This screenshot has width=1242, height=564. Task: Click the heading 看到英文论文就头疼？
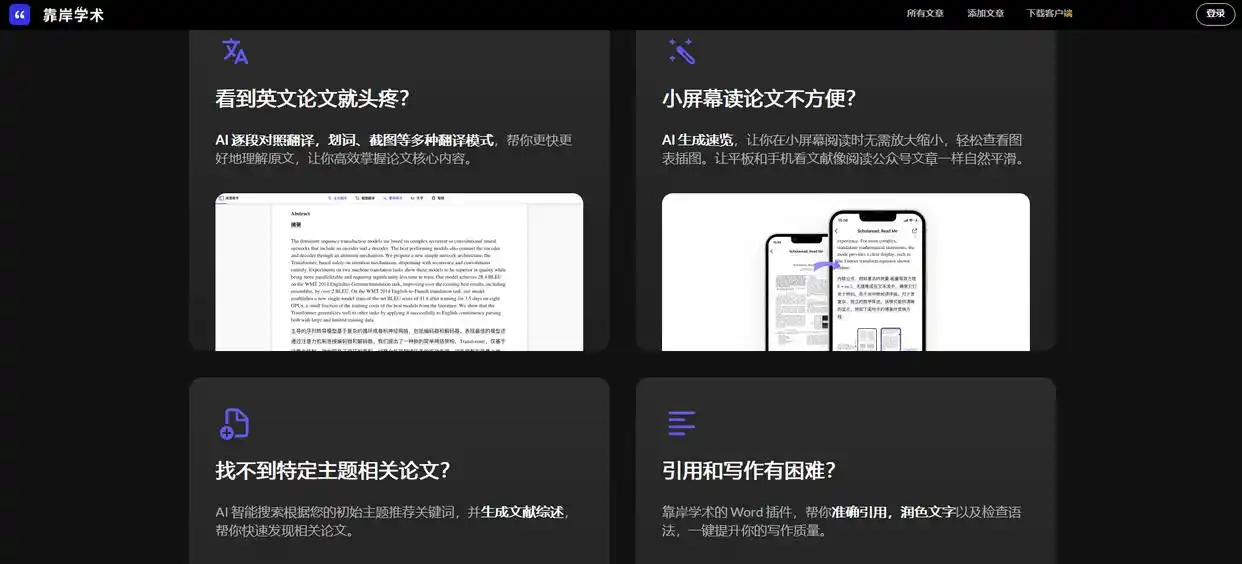click(313, 99)
